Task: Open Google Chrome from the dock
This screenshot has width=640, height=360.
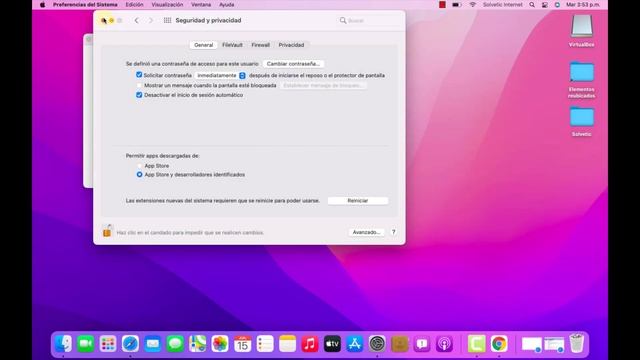Action: coord(499,344)
